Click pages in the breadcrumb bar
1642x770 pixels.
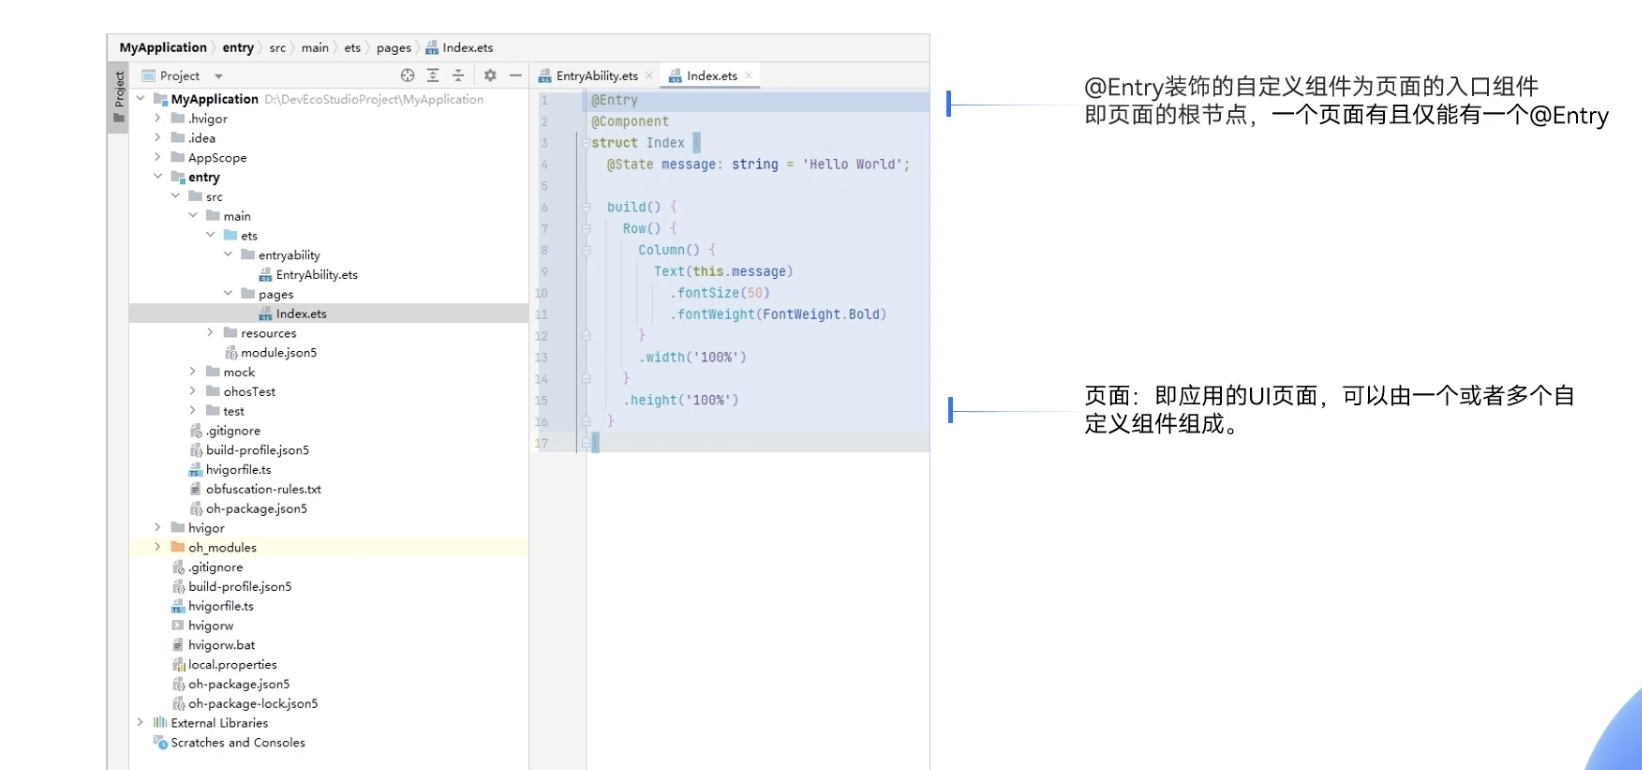[393, 47]
